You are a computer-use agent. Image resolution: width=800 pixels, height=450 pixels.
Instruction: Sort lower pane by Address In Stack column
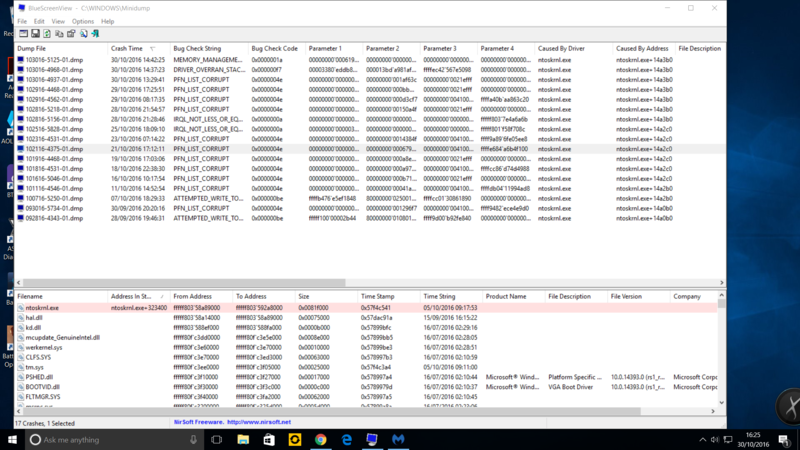pyautogui.click(x=139, y=296)
